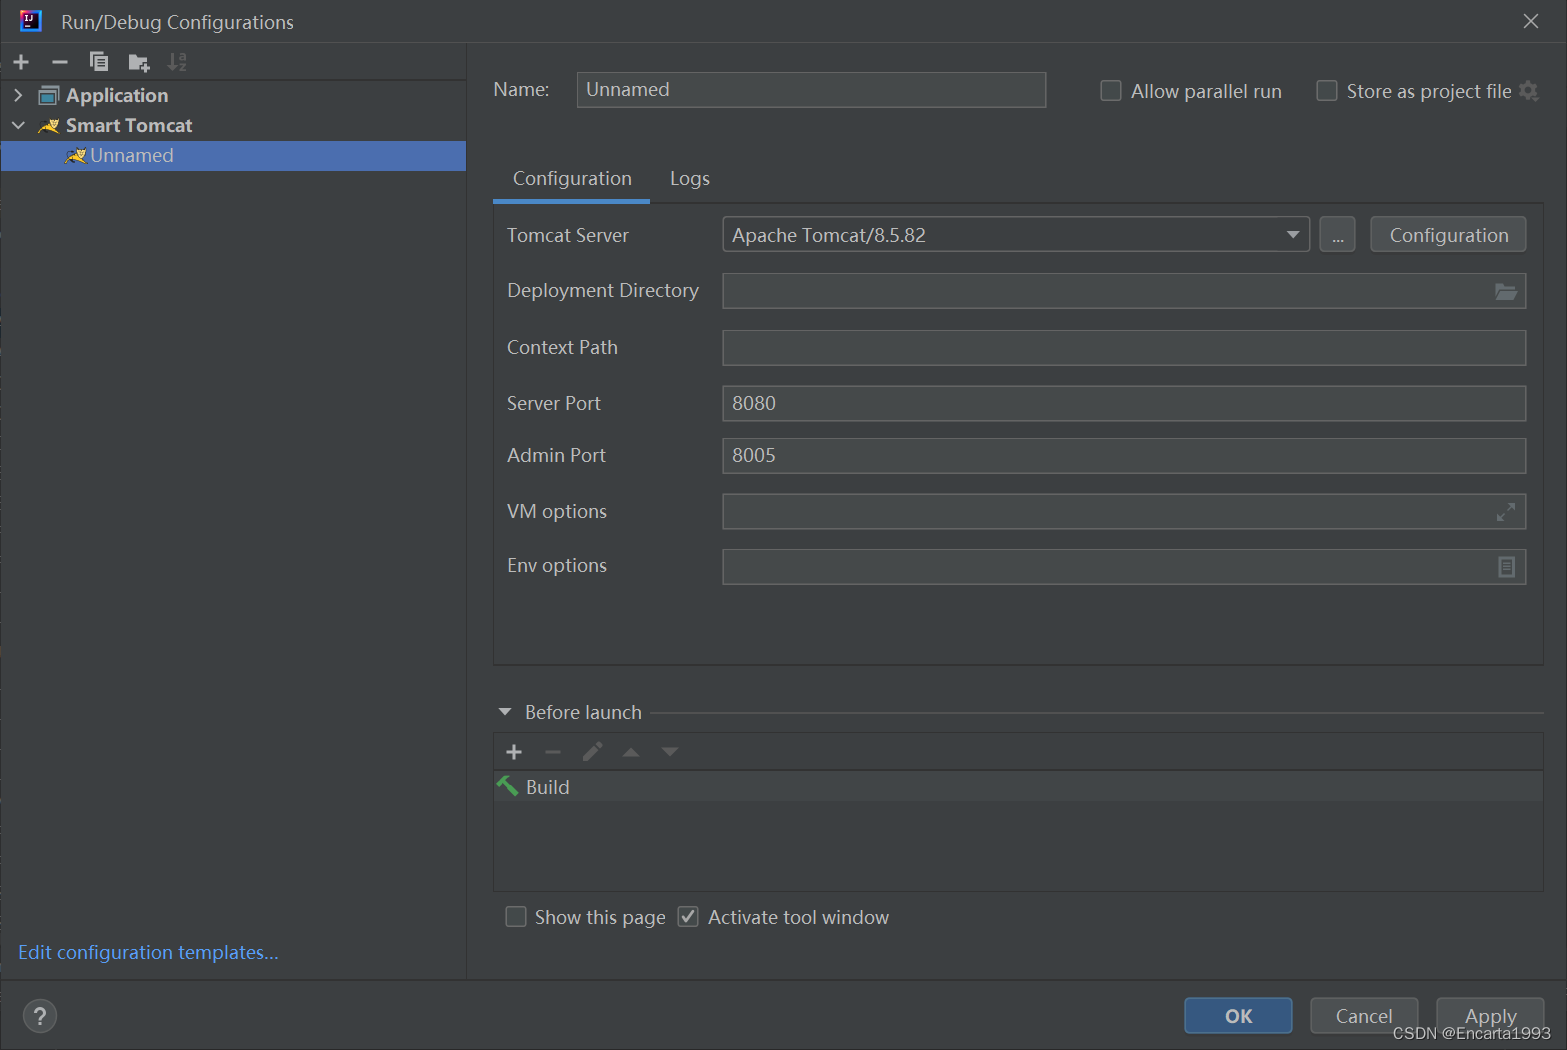Collapse the Before launch section

coord(505,712)
